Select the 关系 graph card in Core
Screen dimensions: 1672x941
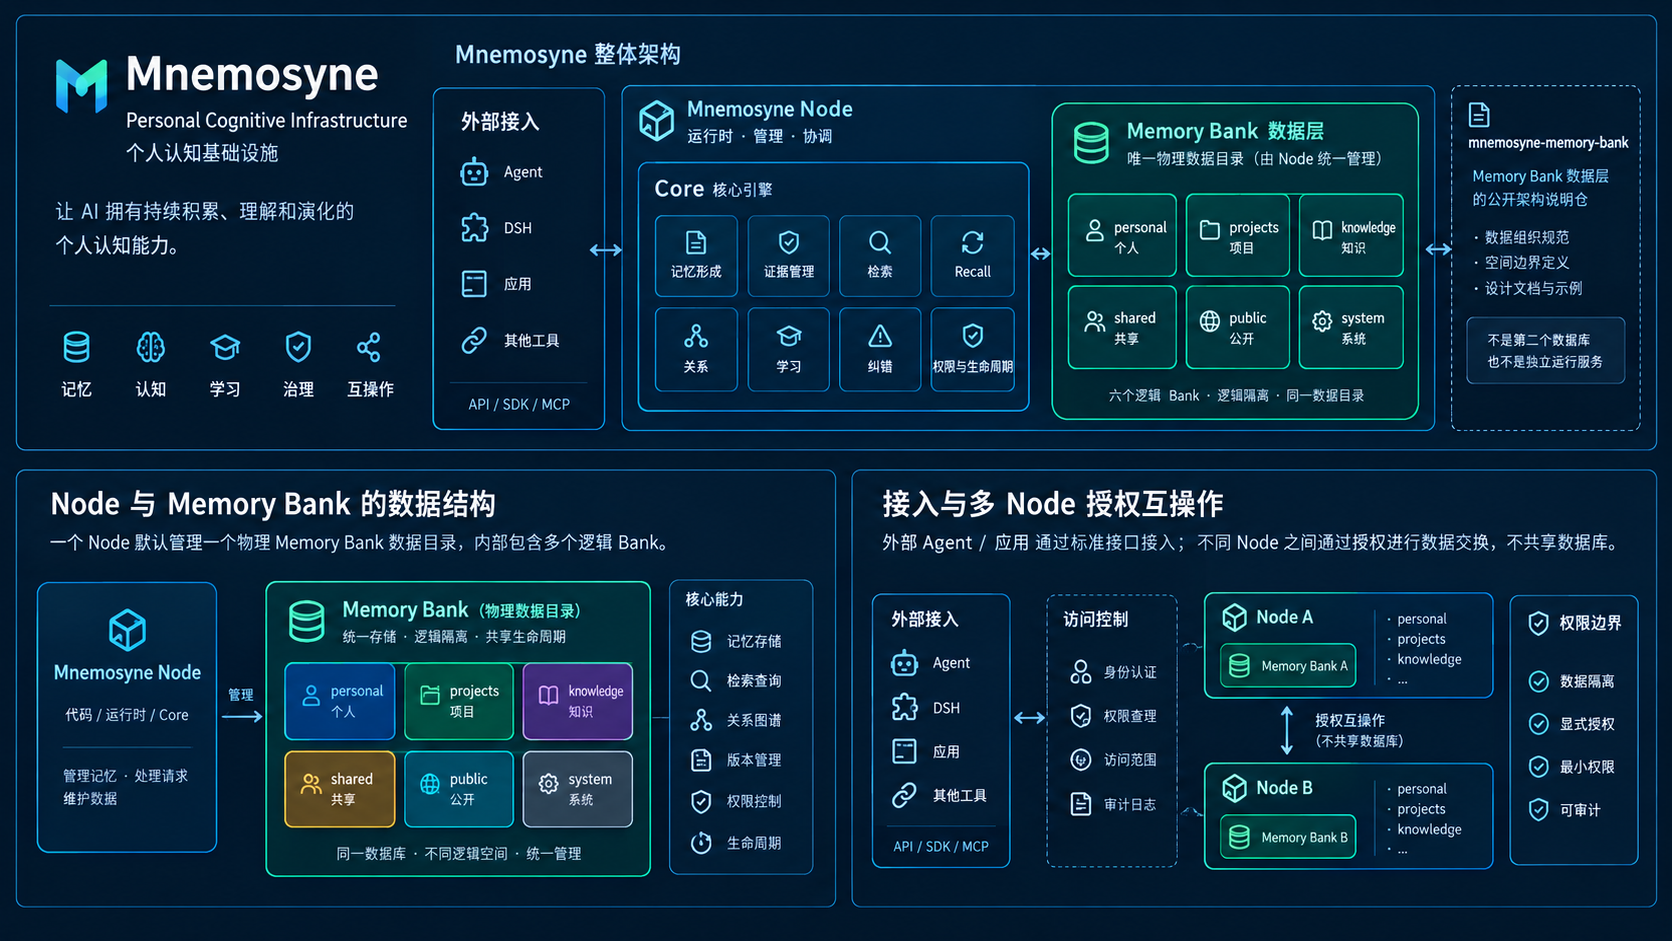click(696, 349)
